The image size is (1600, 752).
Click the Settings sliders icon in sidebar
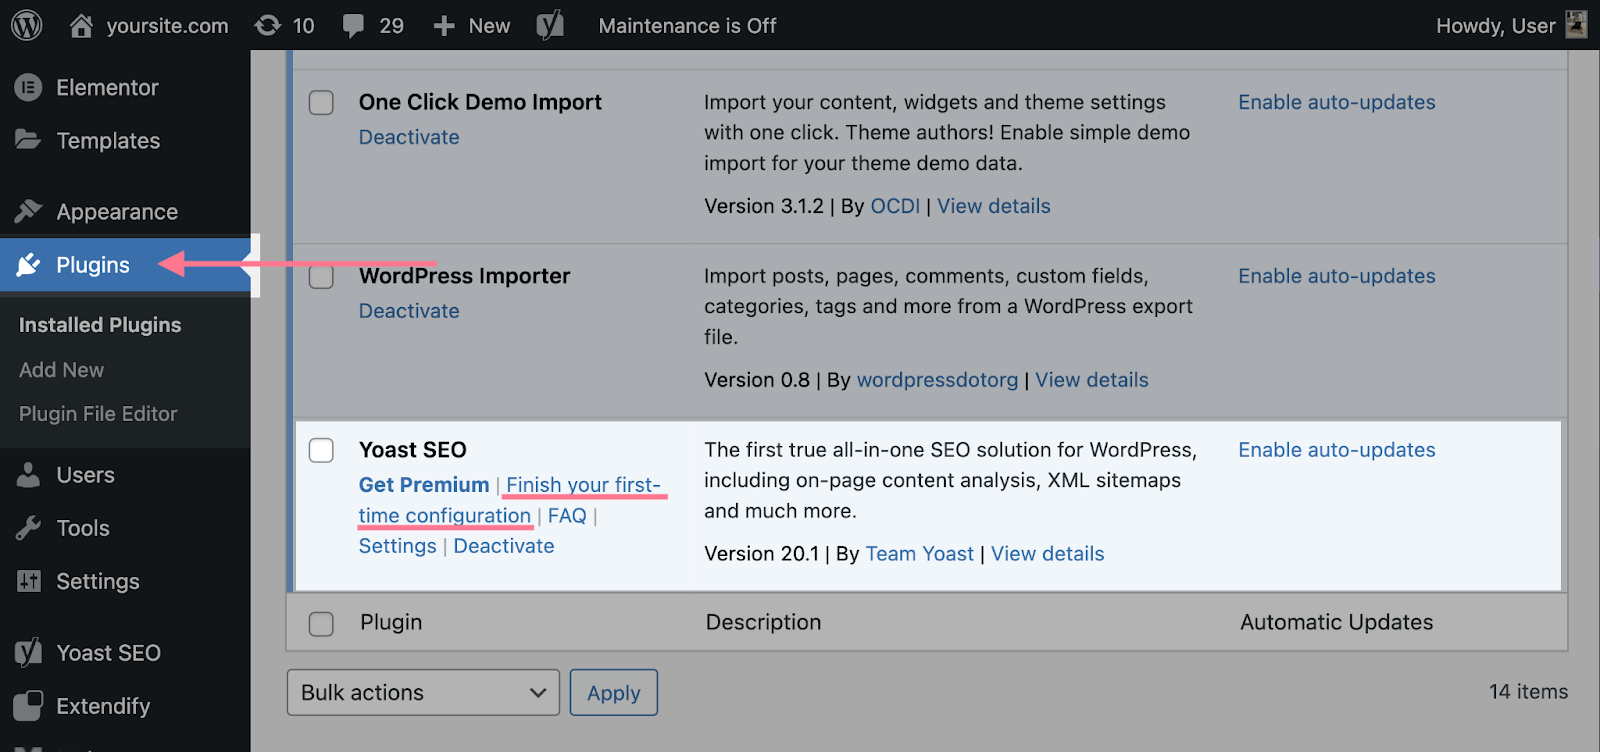point(28,581)
